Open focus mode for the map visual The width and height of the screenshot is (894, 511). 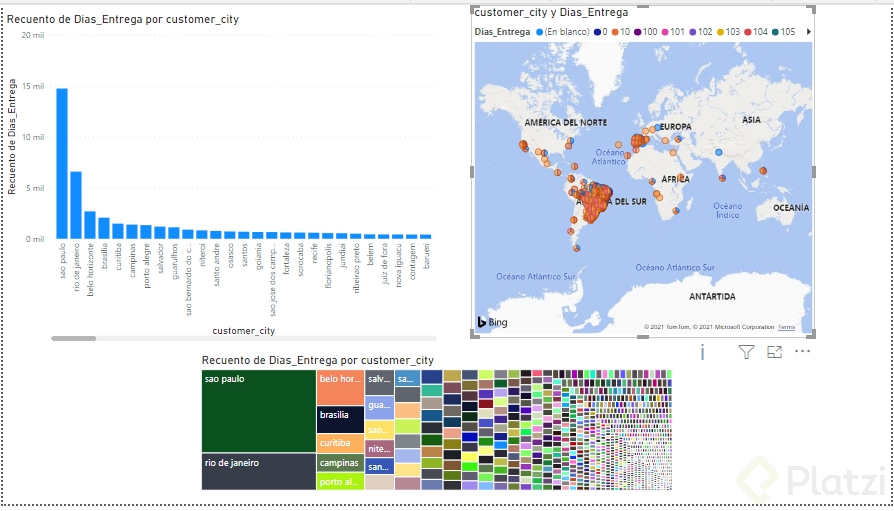tap(774, 352)
